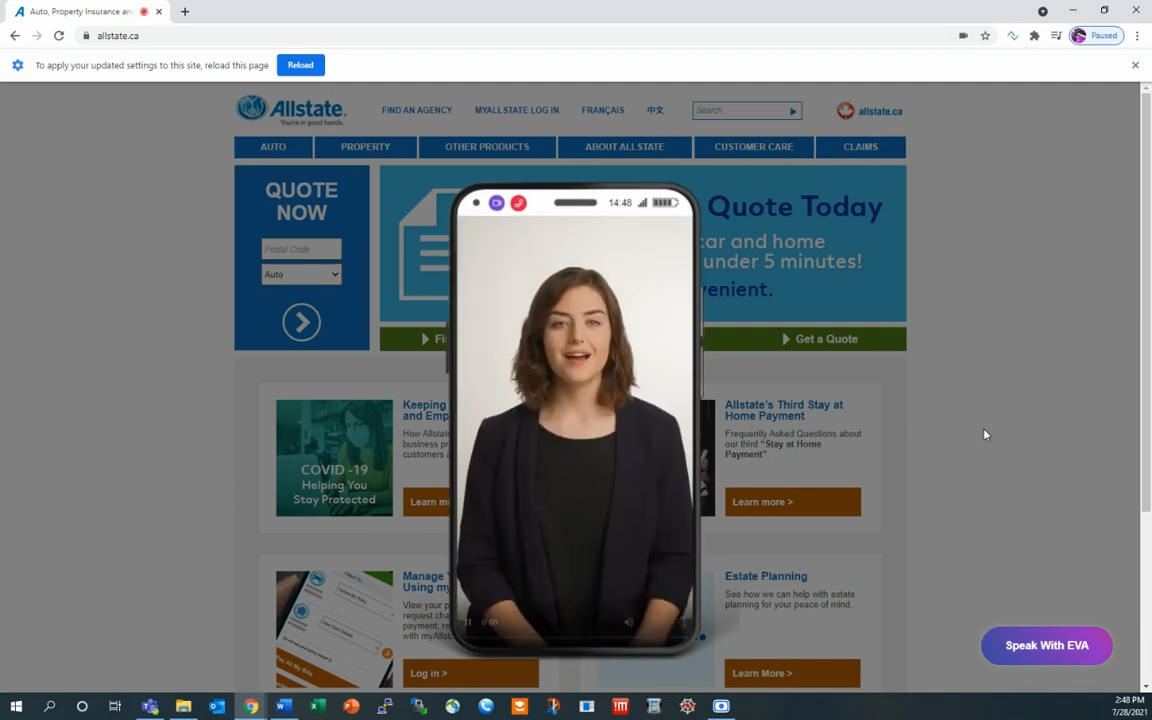Click the allstate.ca maple leaf logo
Viewport: 1152px width, 720px height.
(869, 111)
